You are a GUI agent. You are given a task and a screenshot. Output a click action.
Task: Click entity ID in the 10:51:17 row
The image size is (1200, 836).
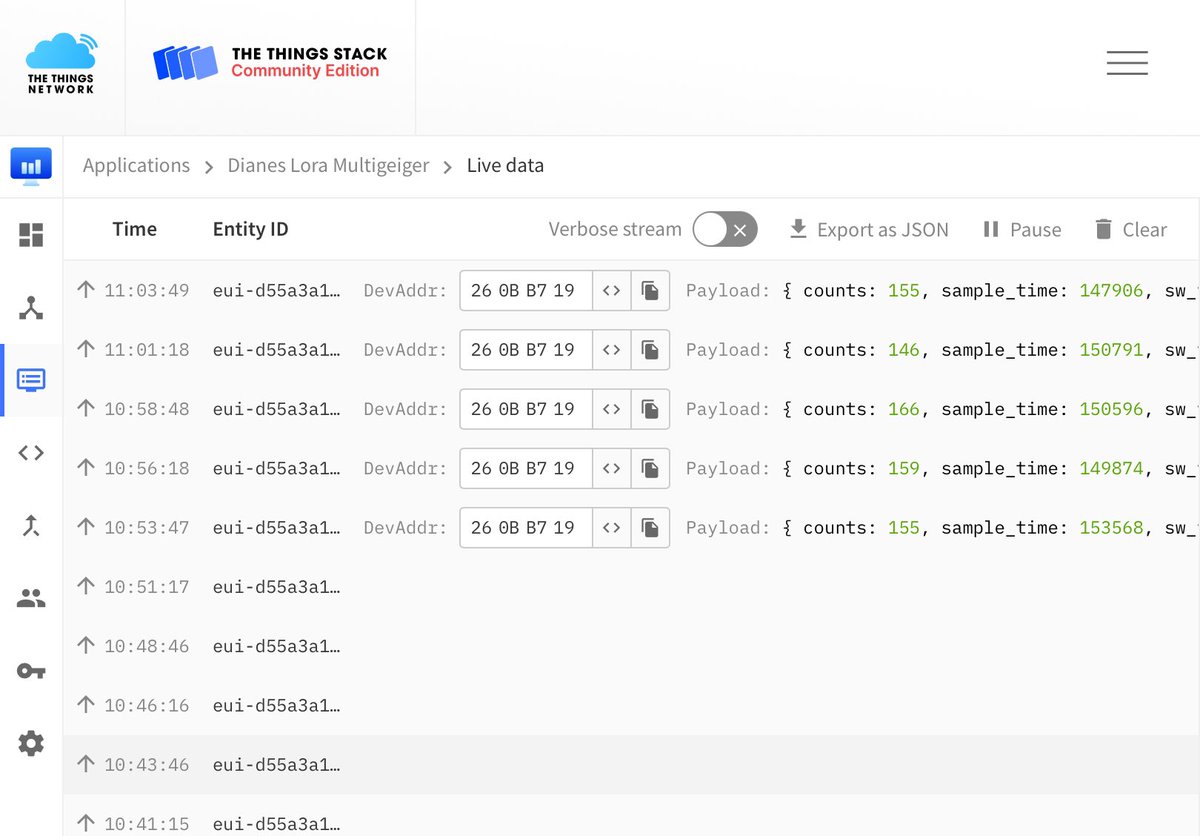tap(276, 587)
